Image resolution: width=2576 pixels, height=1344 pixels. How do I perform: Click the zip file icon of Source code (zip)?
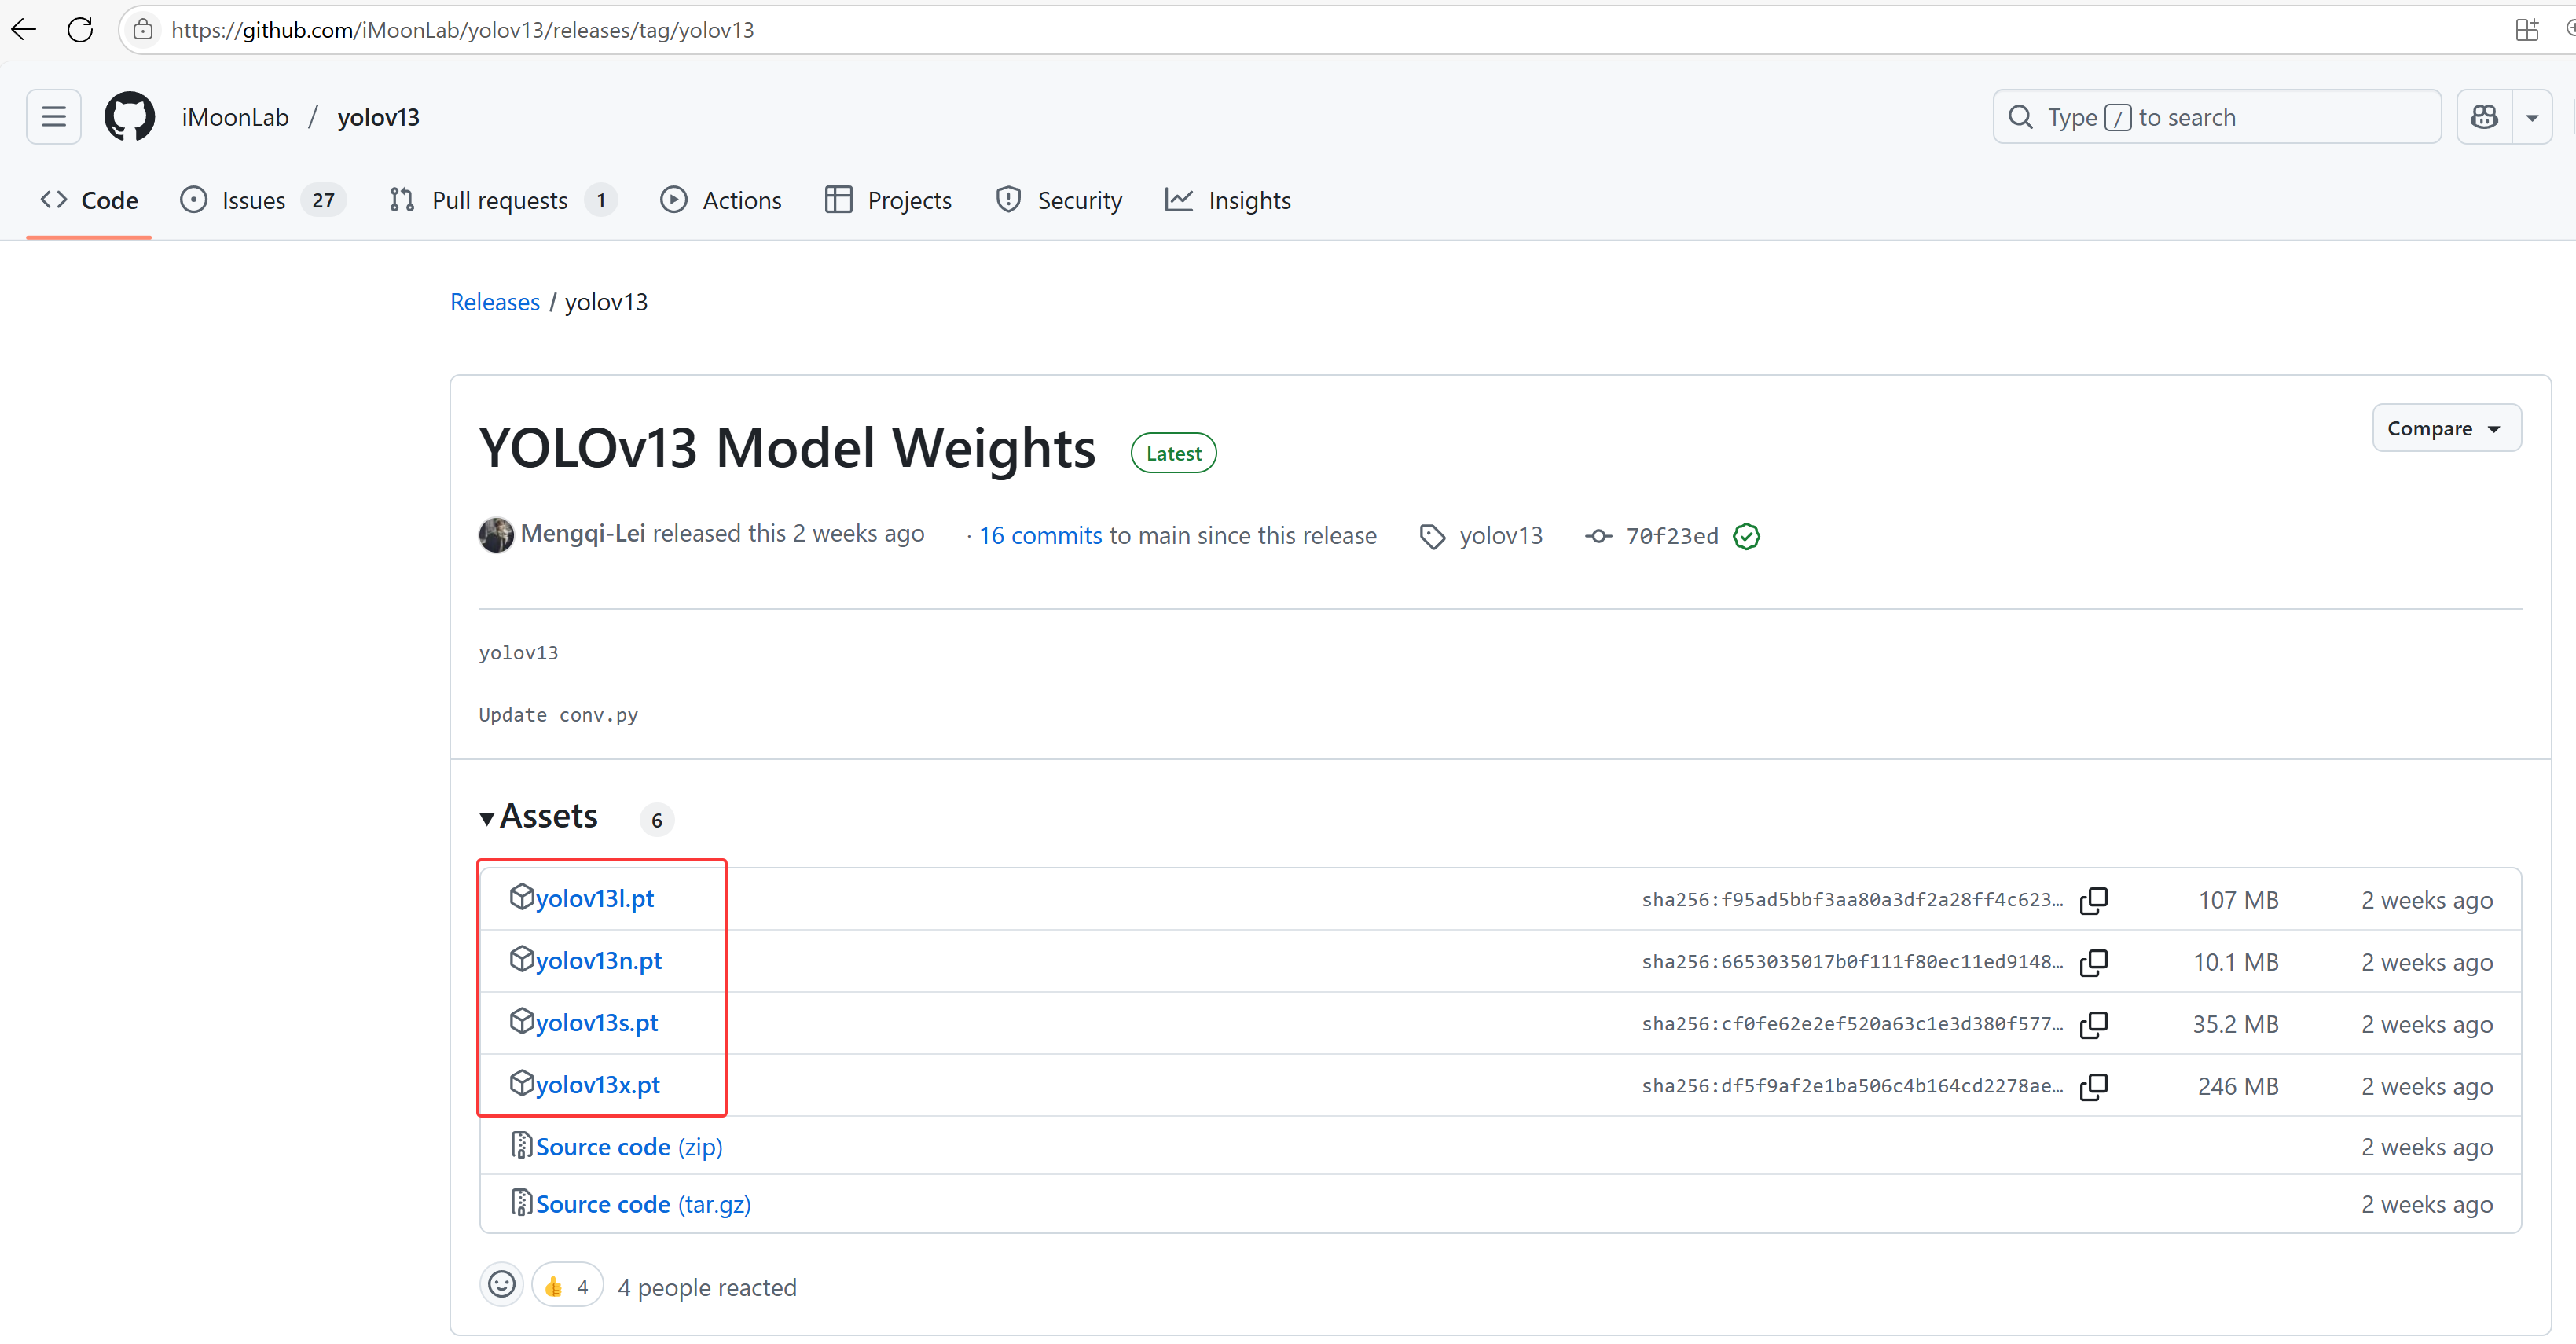[x=521, y=1145]
